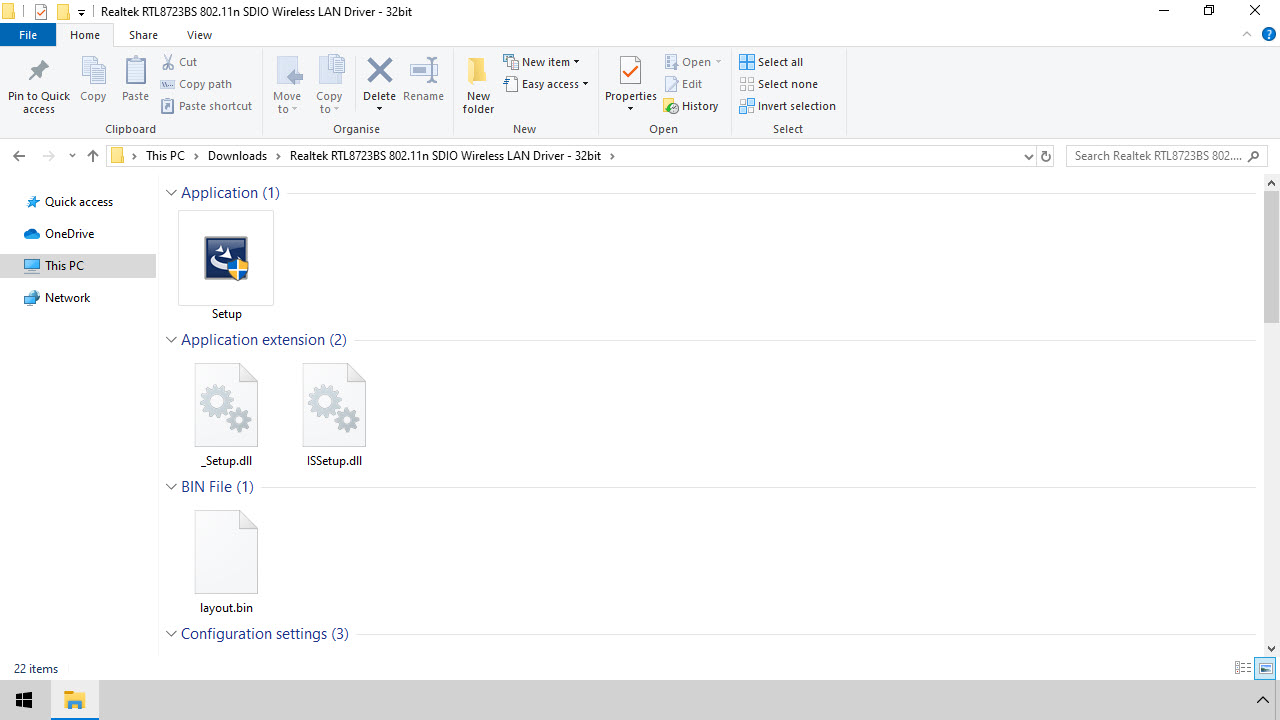Viewport: 1280px width, 720px height.
Task: Select Quick access in navigation pane
Action: (x=79, y=202)
